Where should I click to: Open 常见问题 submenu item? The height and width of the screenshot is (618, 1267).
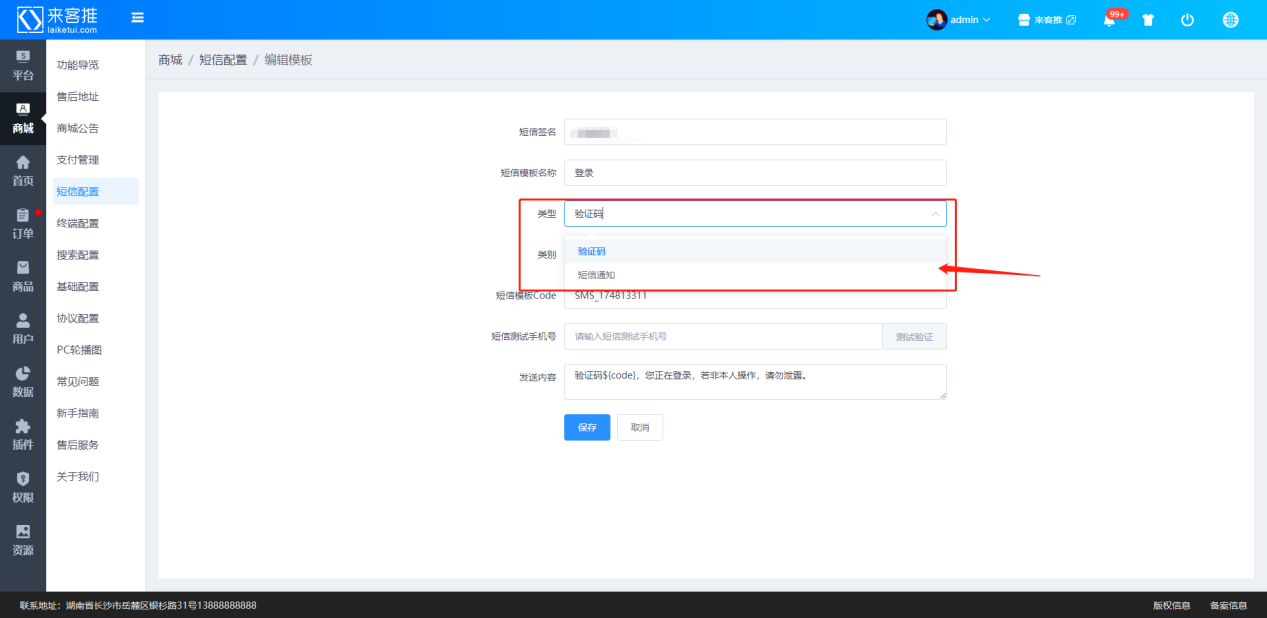pyautogui.click(x=78, y=382)
